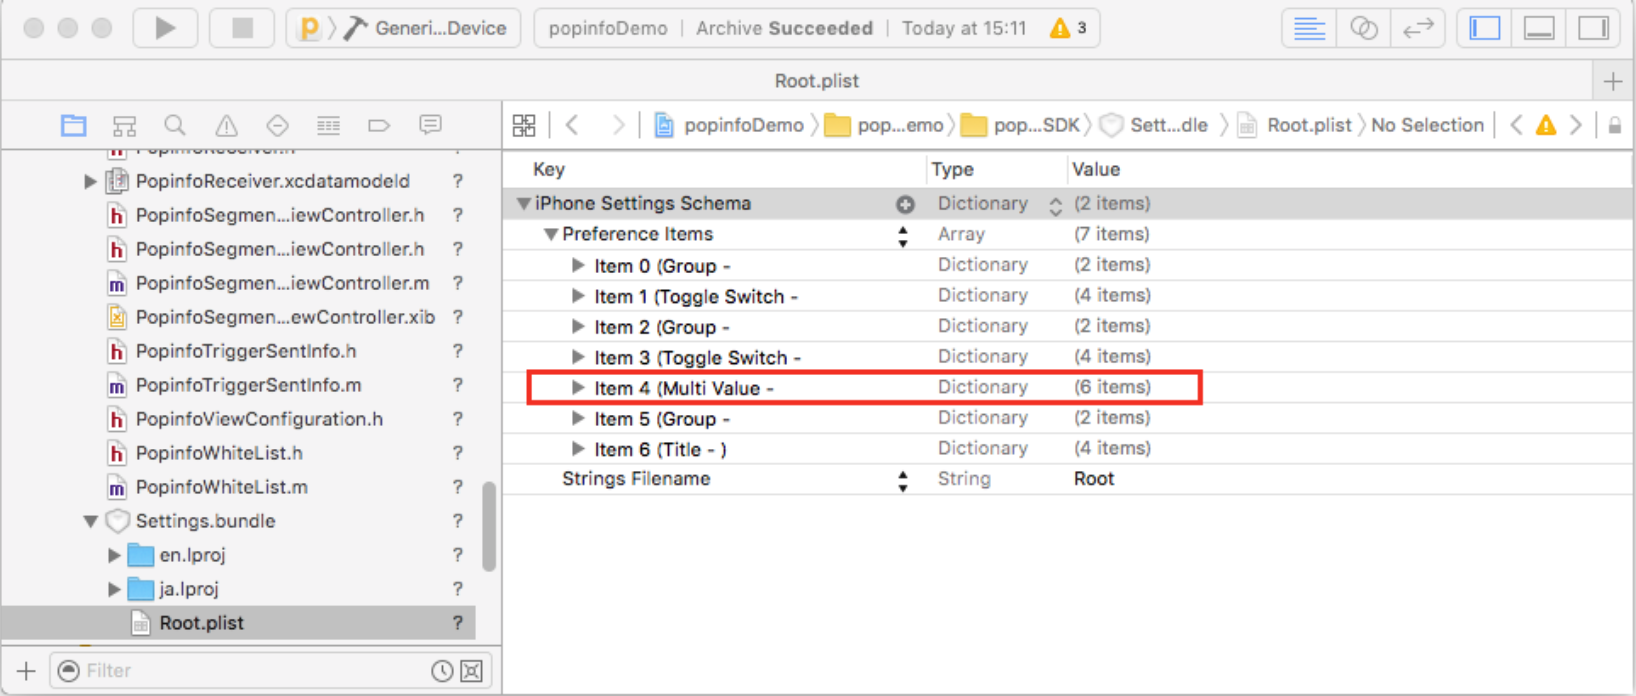Click the Run (play) button

click(165, 28)
